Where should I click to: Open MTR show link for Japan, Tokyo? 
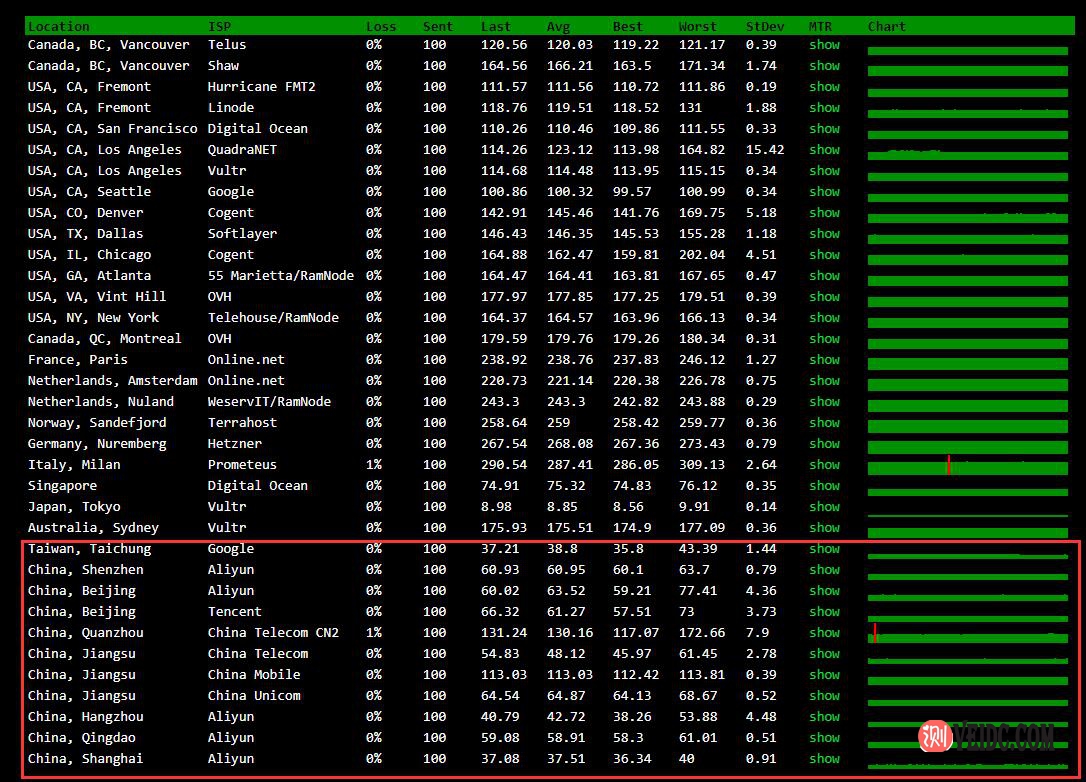pos(824,507)
